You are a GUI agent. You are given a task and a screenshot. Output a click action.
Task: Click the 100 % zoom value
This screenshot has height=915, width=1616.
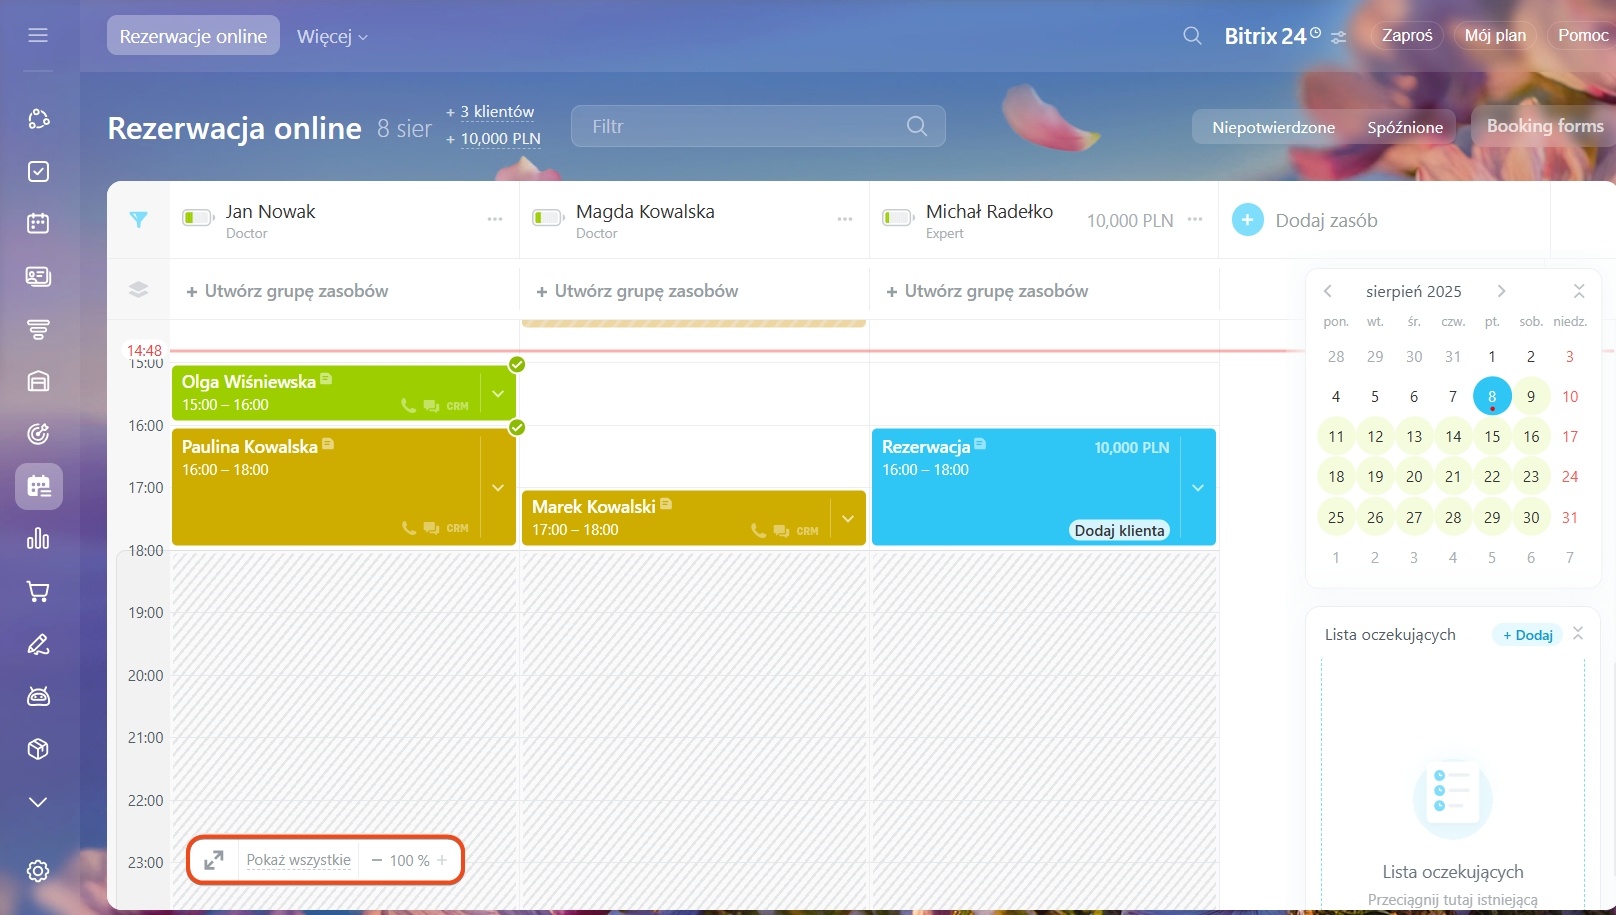[410, 861]
